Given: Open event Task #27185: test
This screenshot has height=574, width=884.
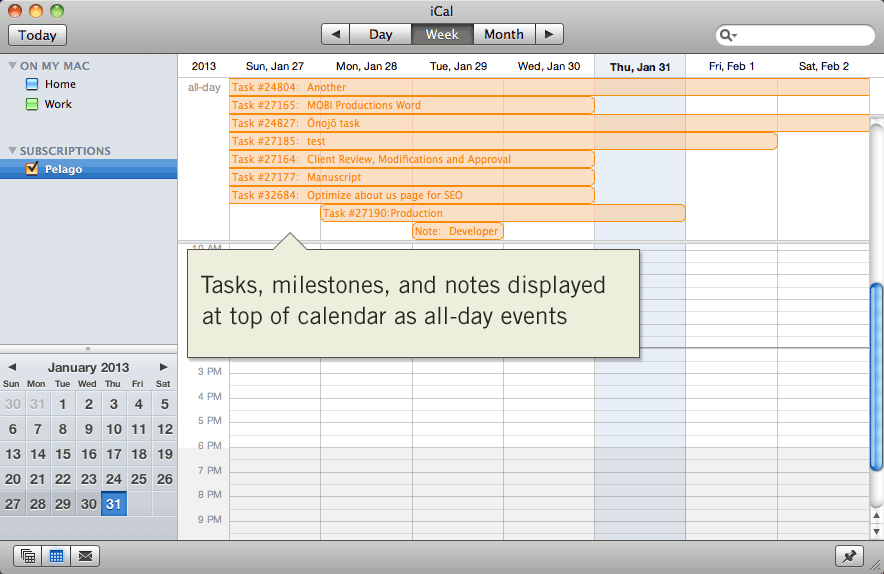Looking at the screenshot, I should pos(503,141).
